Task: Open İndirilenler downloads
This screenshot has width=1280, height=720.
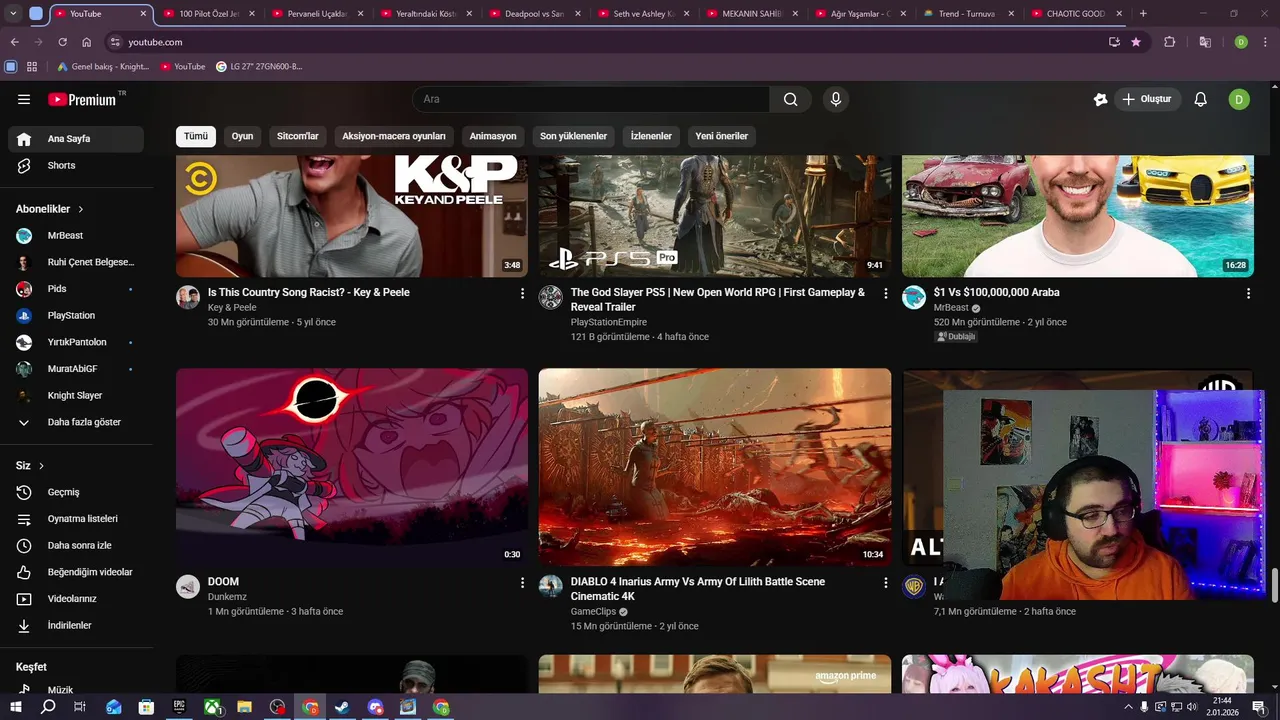Action: (76, 625)
